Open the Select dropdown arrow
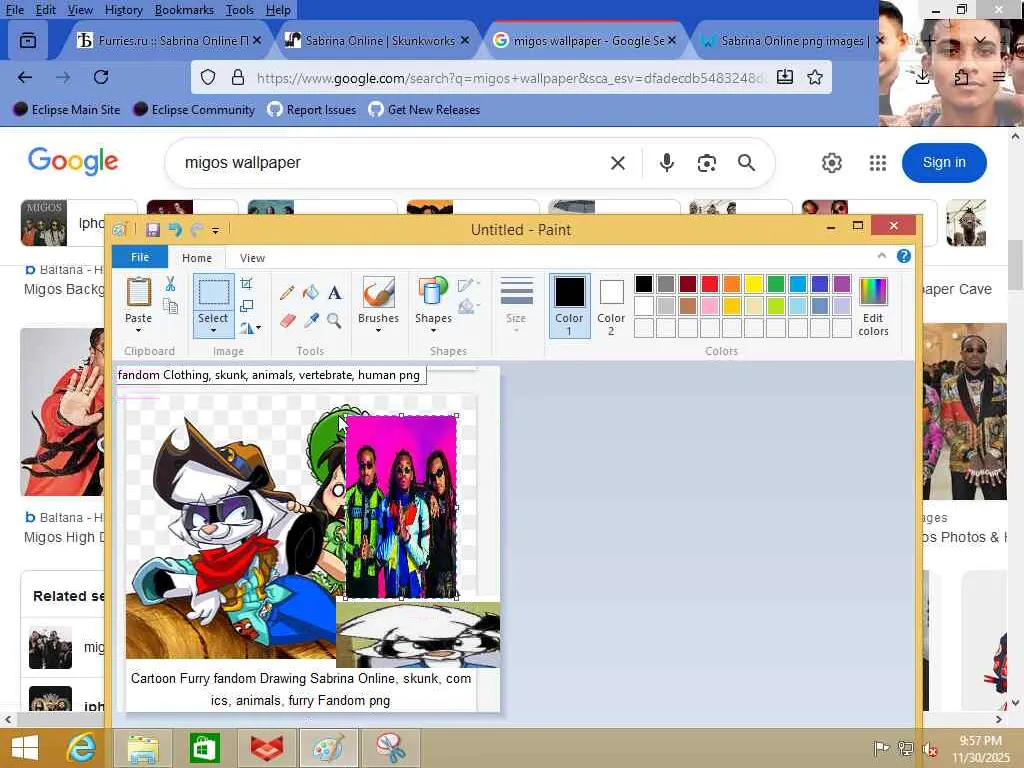This screenshot has width=1024, height=768. tap(213, 330)
